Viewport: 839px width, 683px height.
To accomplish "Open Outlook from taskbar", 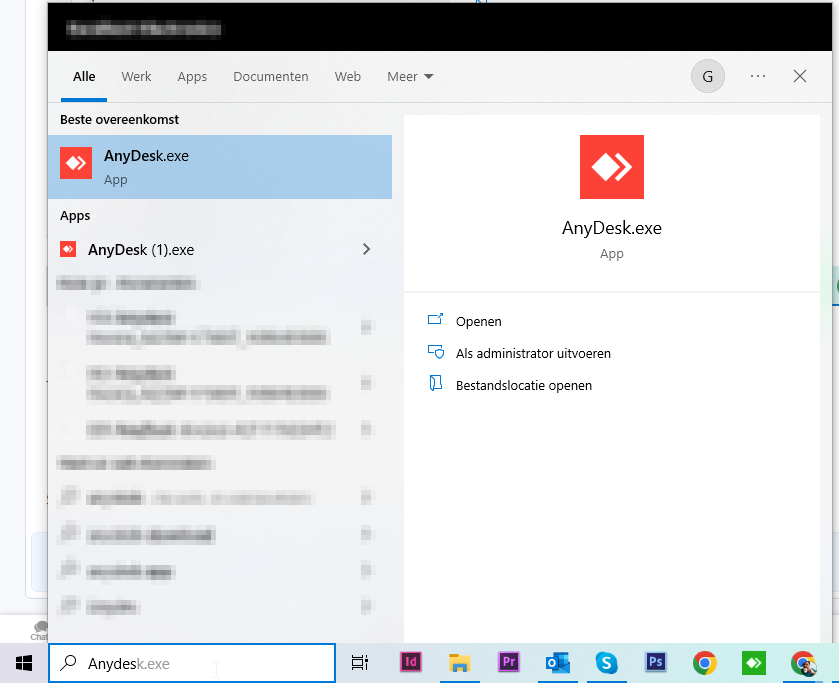I will pyautogui.click(x=558, y=663).
